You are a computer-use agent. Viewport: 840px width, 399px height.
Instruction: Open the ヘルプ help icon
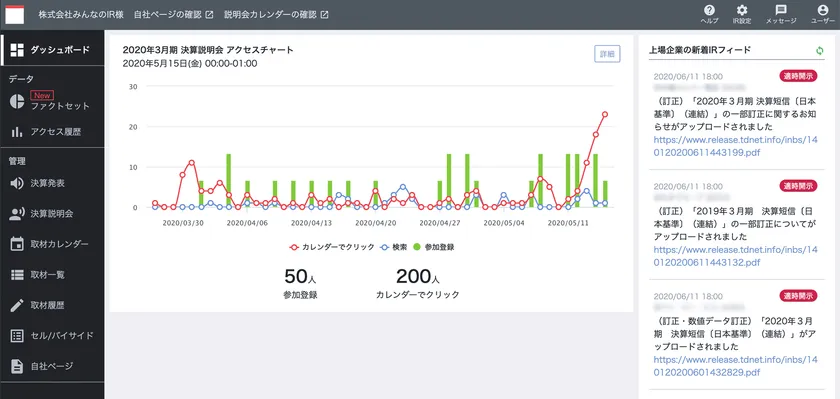(709, 10)
